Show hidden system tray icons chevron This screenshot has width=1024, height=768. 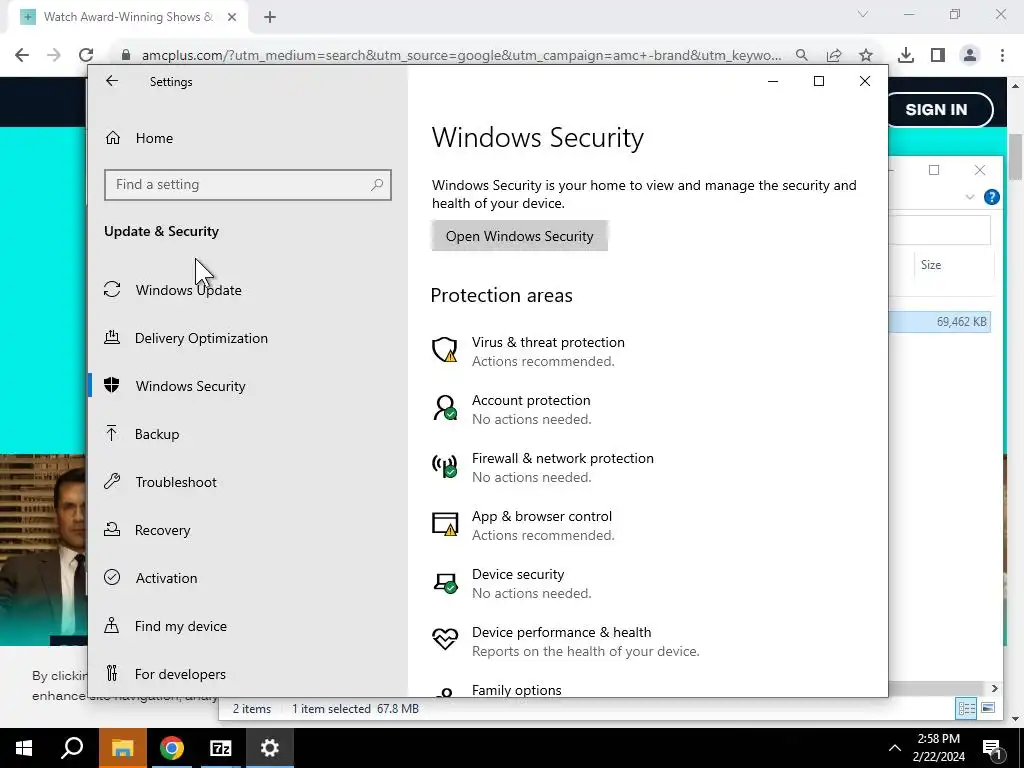[895, 748]
